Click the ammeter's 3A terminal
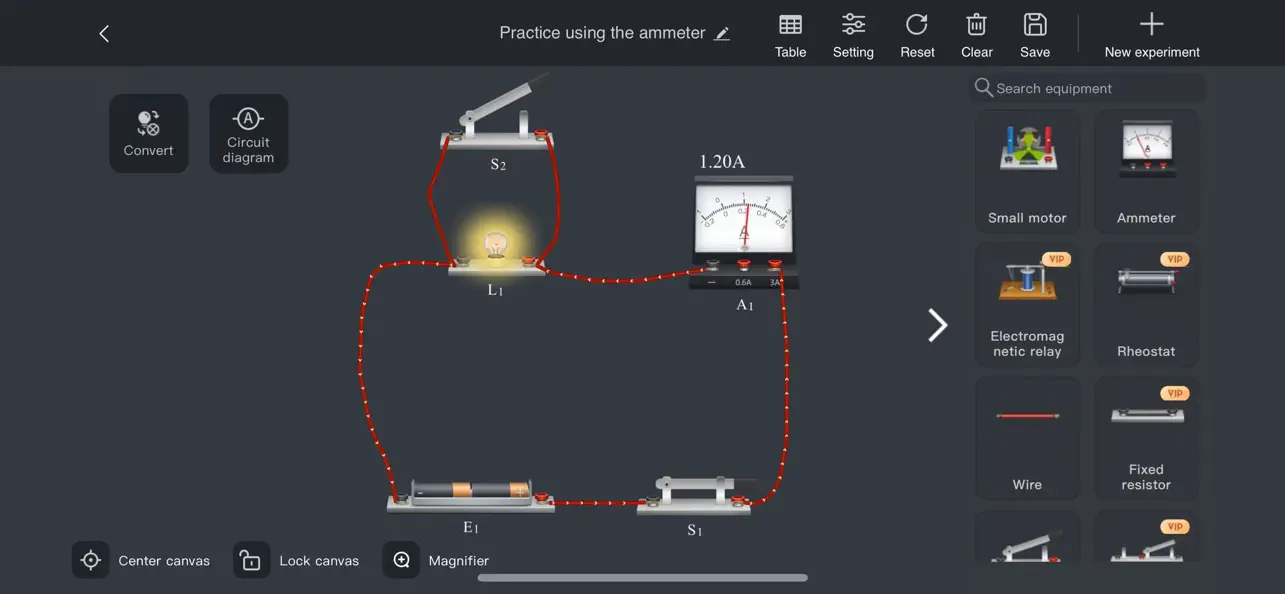This screenshot has height=594, width=1285. (x=775, y=265)
